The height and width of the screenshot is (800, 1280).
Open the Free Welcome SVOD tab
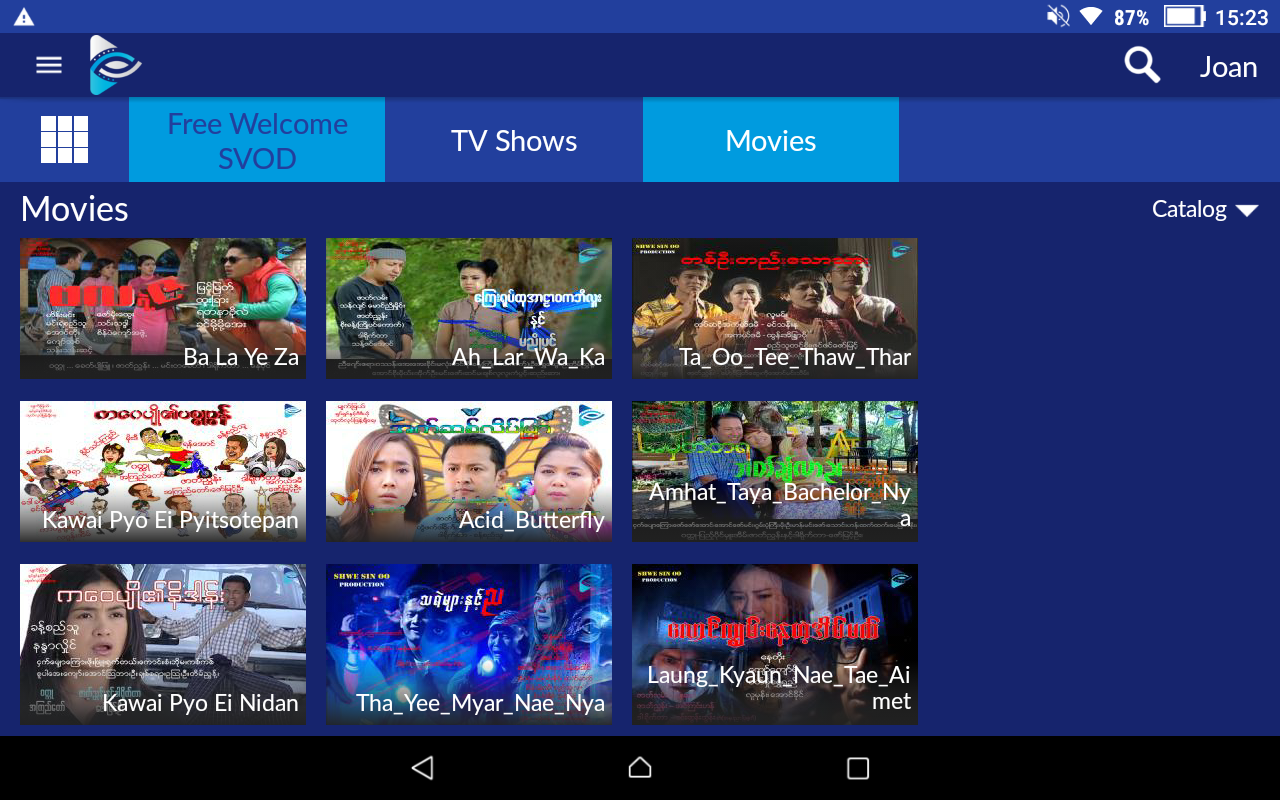coord(257,140)
